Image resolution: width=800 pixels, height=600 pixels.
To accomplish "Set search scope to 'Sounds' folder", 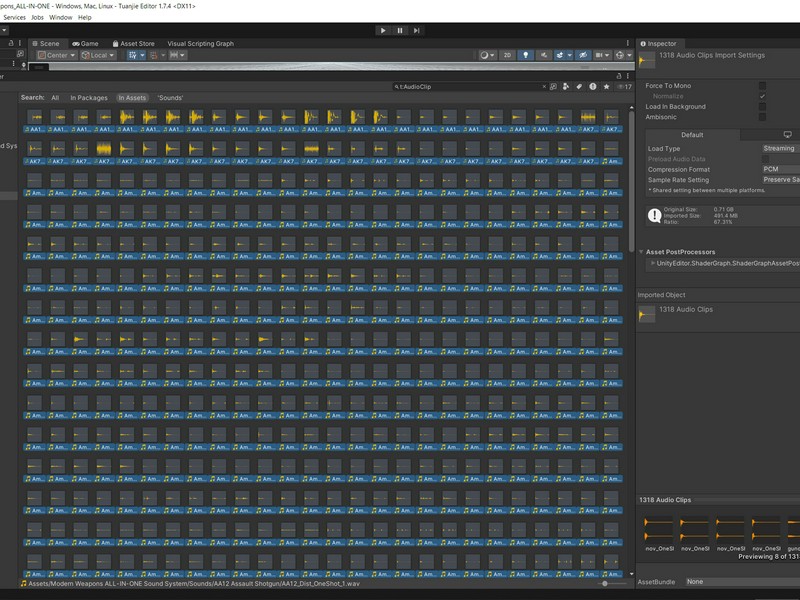I will (170, 97).
